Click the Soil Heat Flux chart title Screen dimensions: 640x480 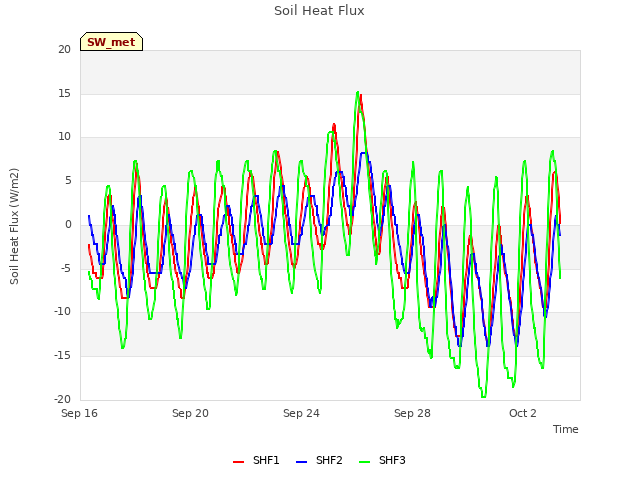pyautogui.click(x=319, y=11)
